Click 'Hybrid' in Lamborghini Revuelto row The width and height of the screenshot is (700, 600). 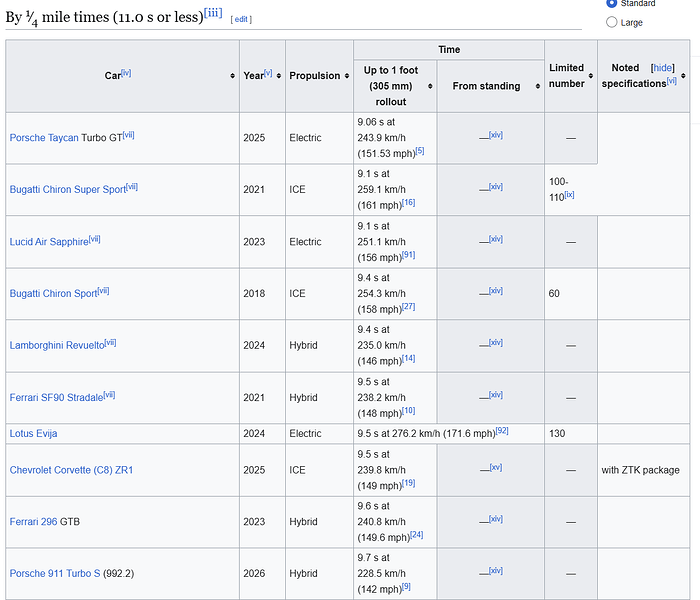click(x=303, y=345)
